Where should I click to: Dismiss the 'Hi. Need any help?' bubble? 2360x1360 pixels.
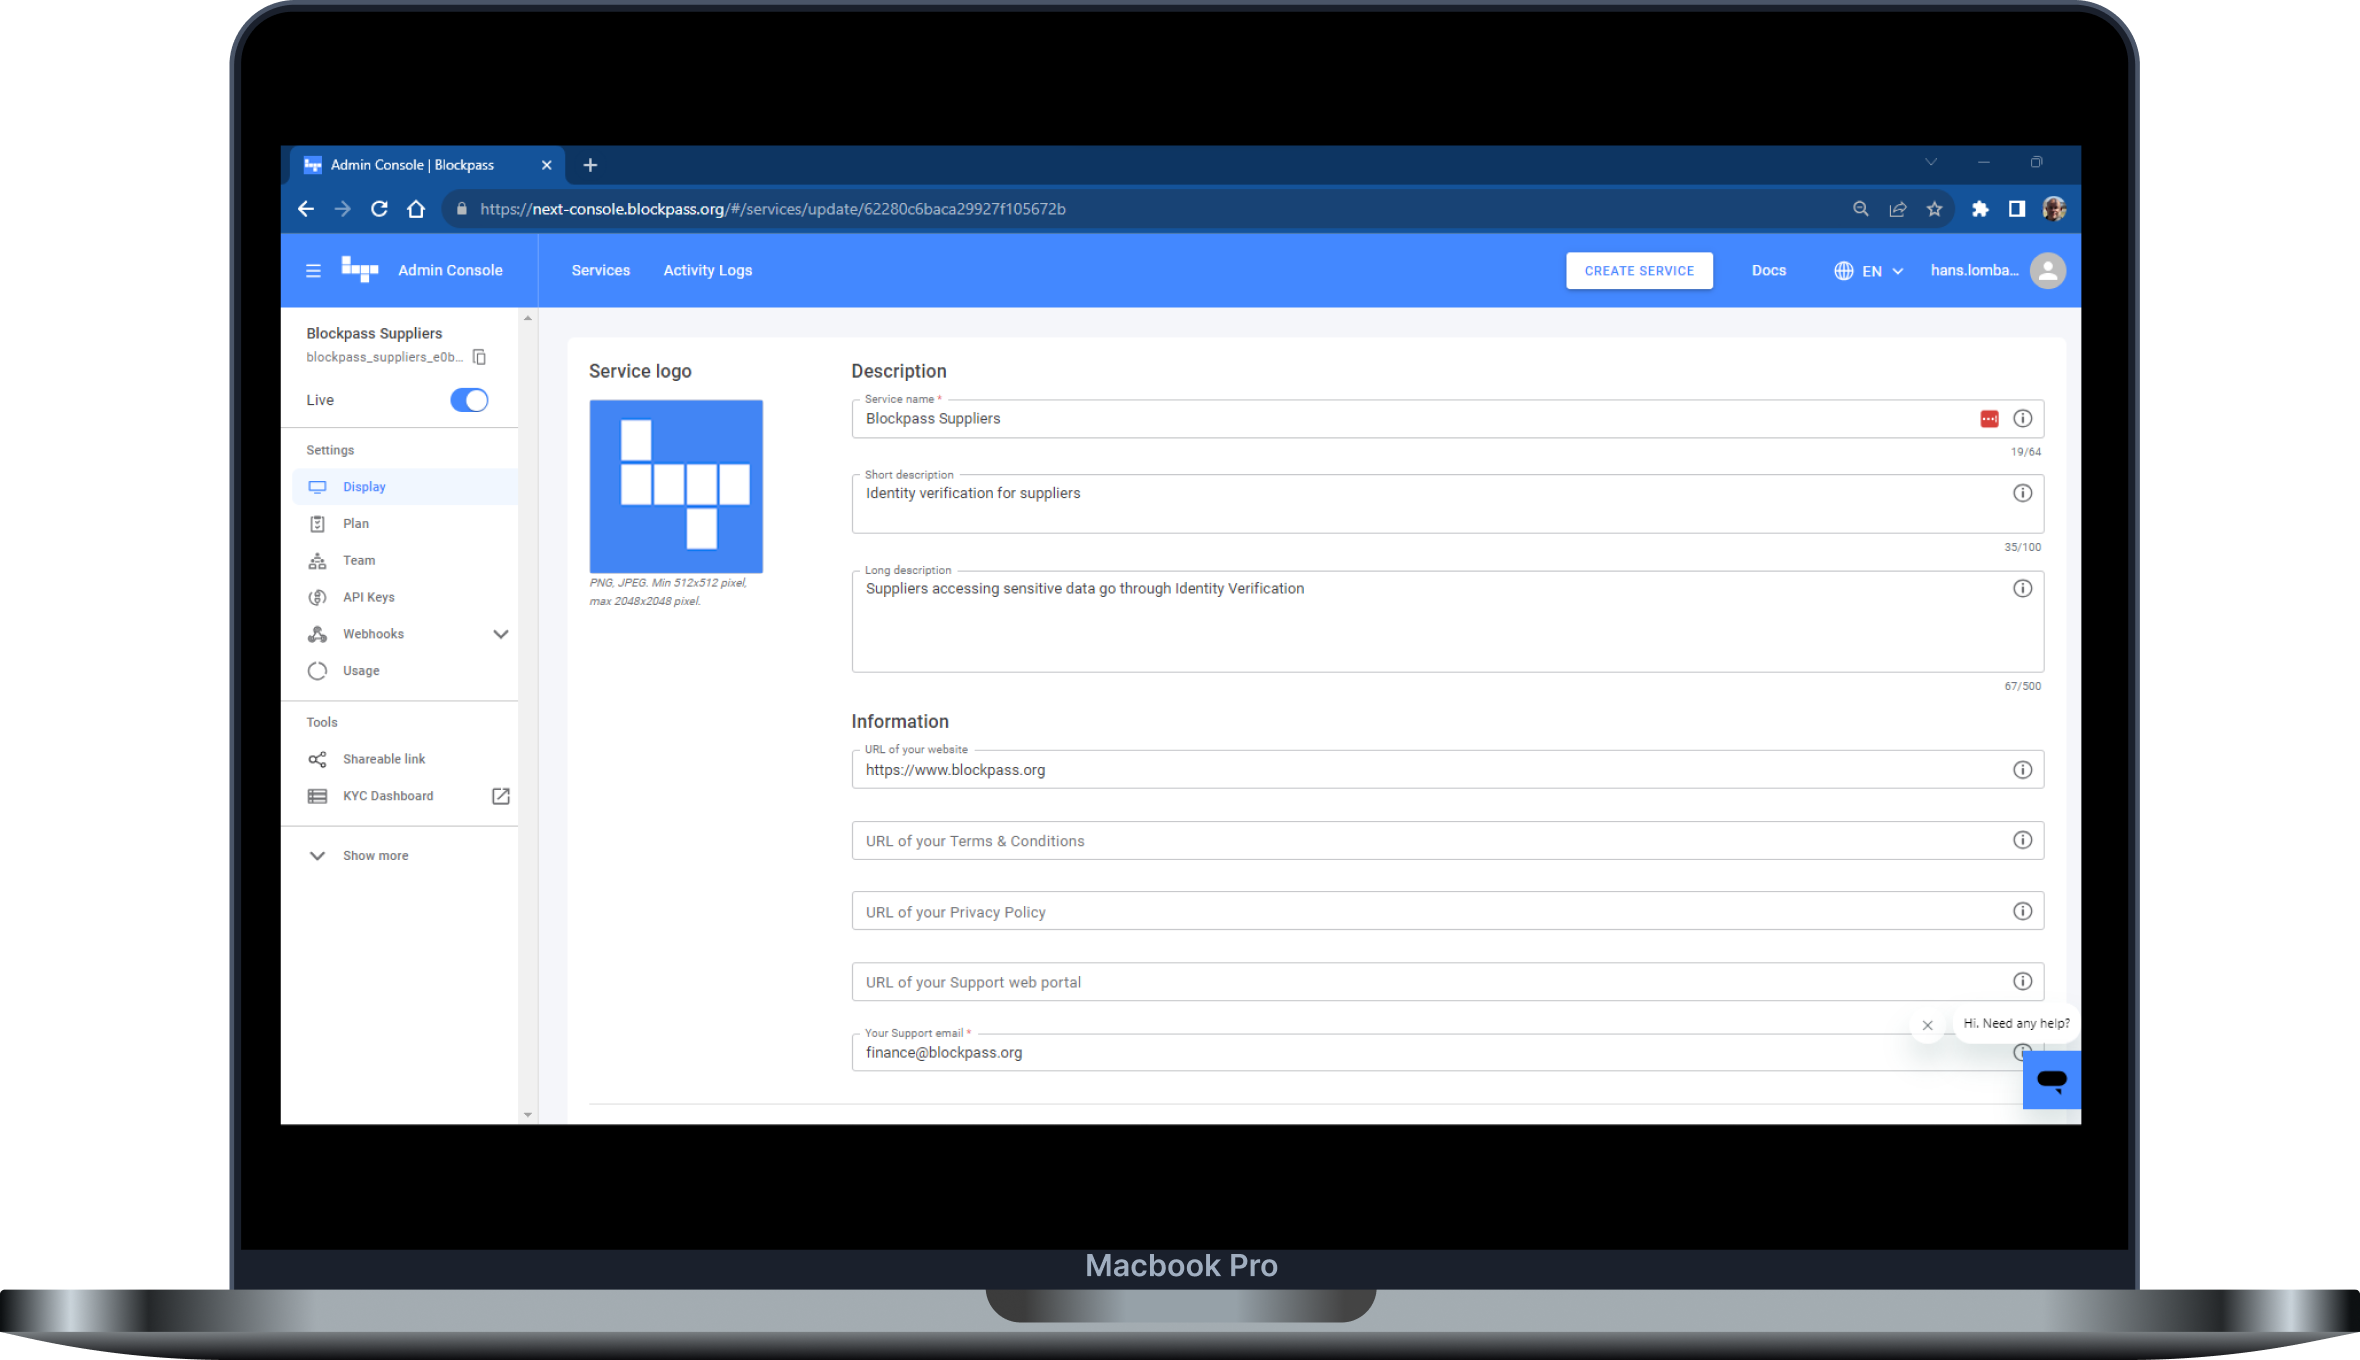pyautogui.click(x=1927, y=1025)
